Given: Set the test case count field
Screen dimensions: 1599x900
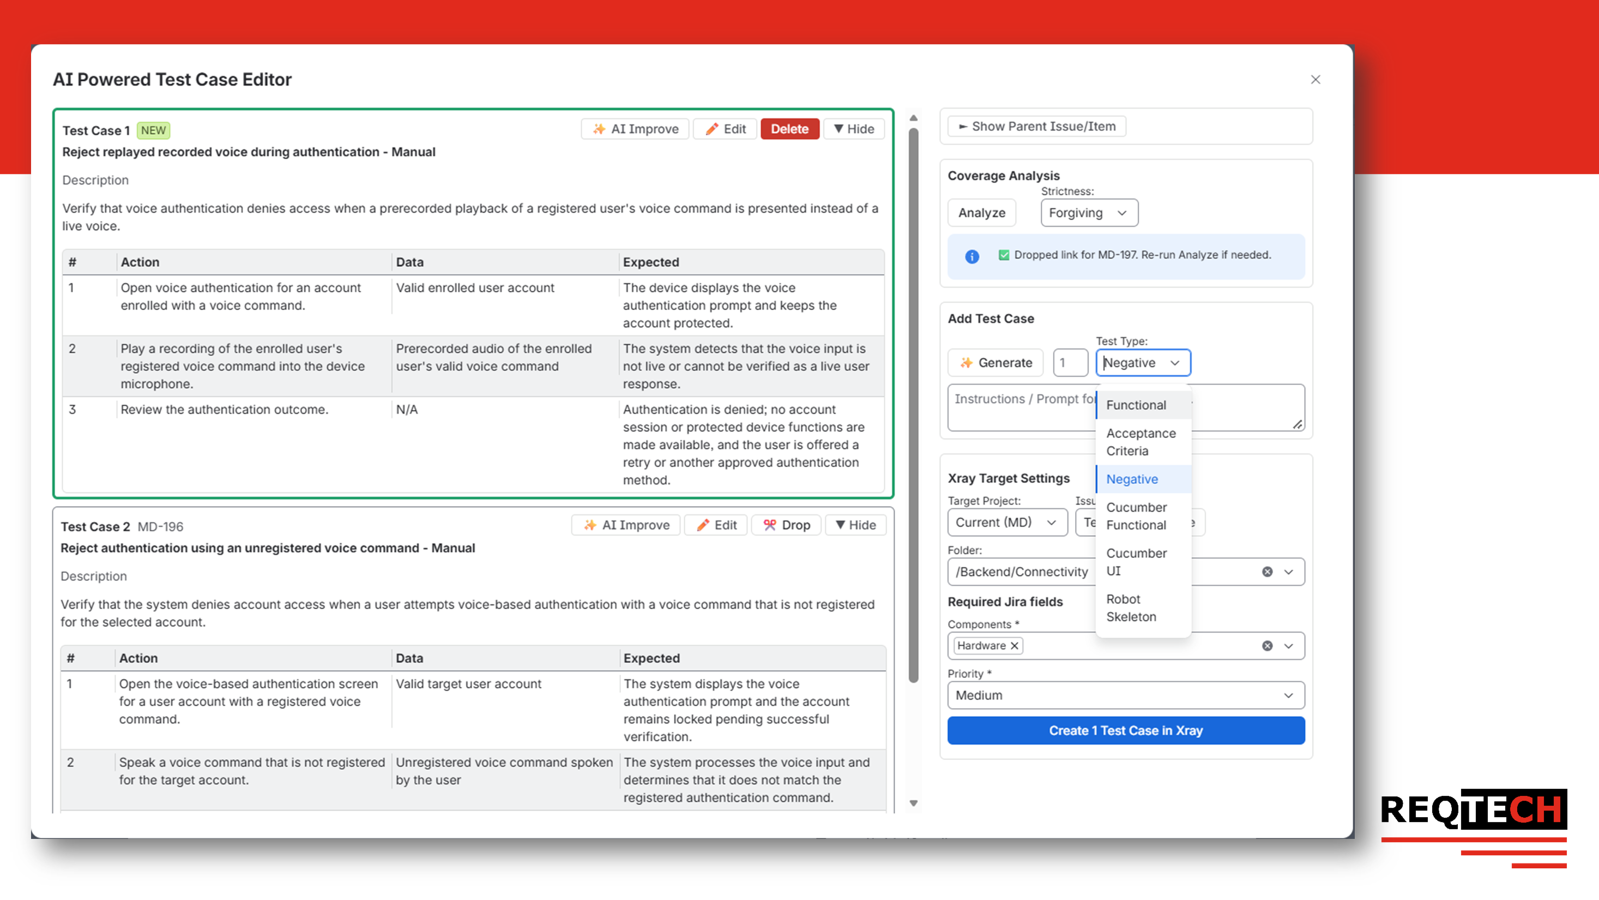Looking at the screenshot, I should tap(1070, 363).
